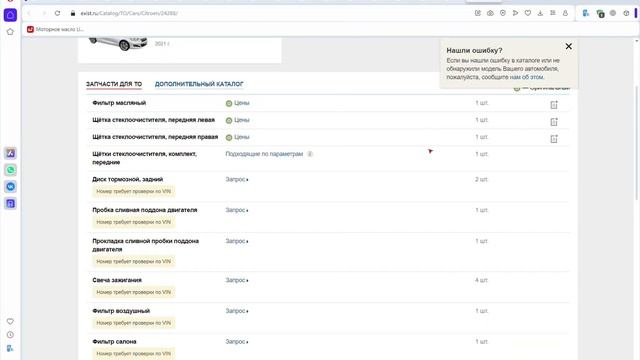The image size is (640, 360).
Task: Go forward to the next page
Action: click(x=43, y=13)
